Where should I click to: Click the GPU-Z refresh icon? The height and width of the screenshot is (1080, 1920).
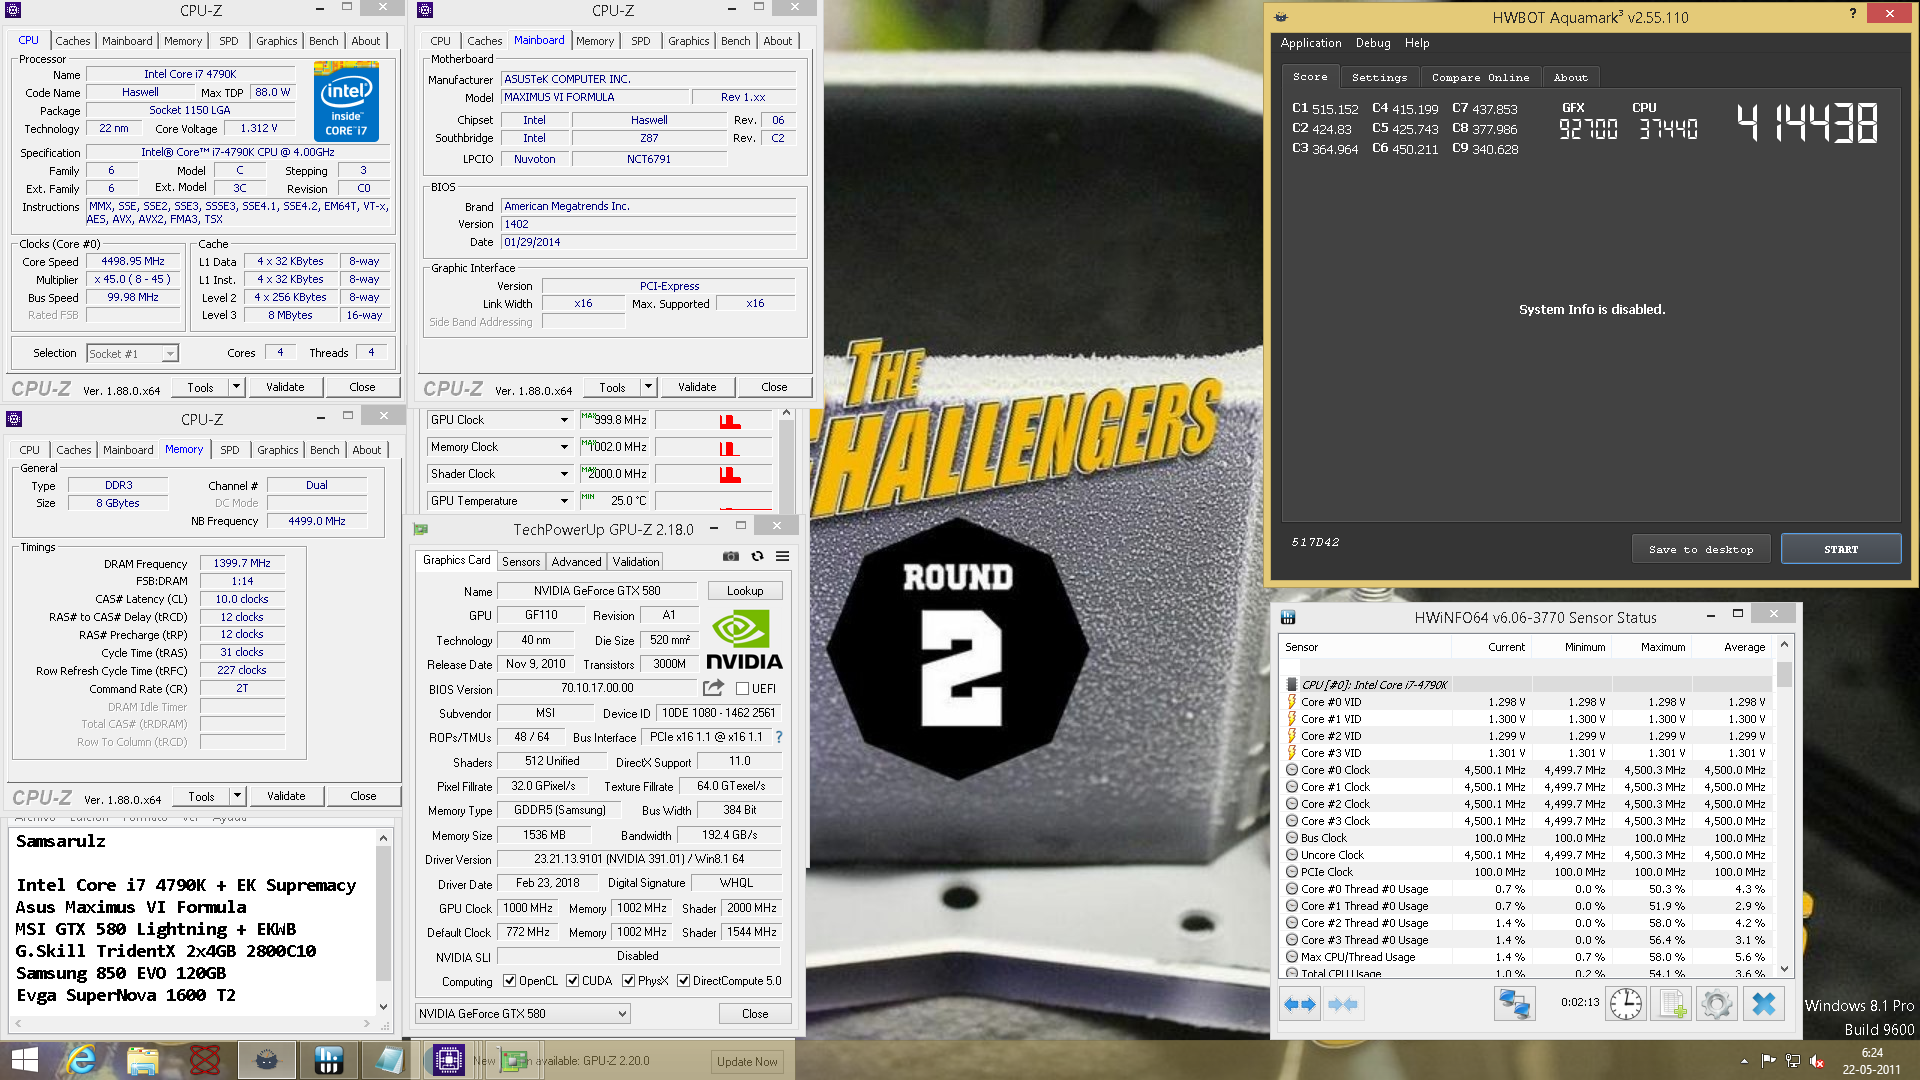(757, 557)
